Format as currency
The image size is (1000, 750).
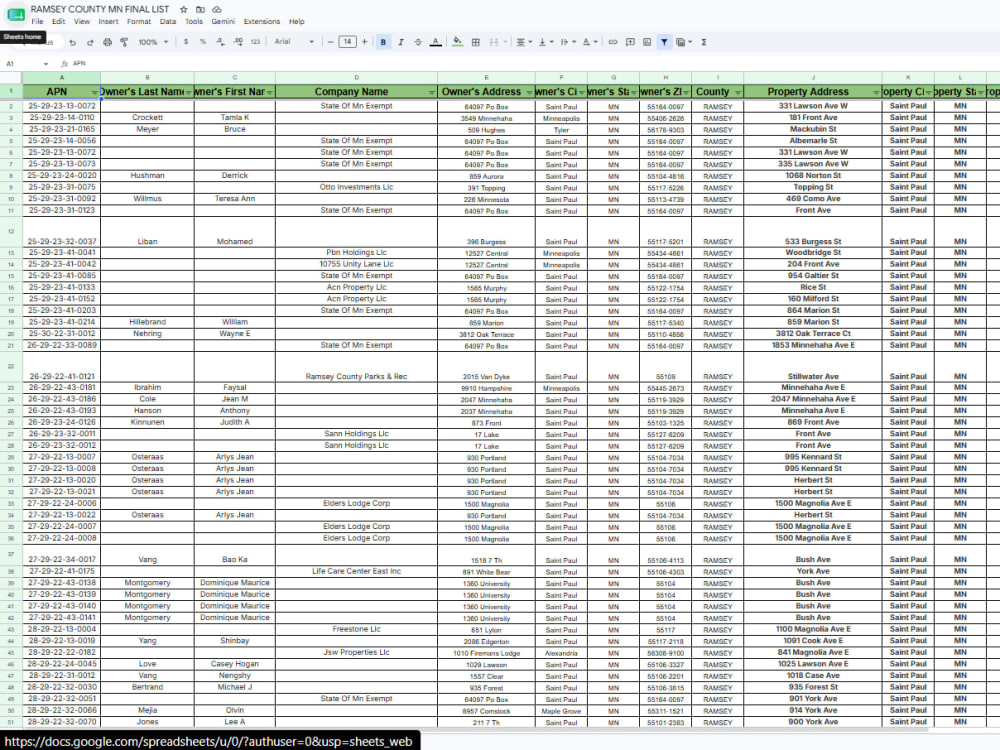coord(186,42)
